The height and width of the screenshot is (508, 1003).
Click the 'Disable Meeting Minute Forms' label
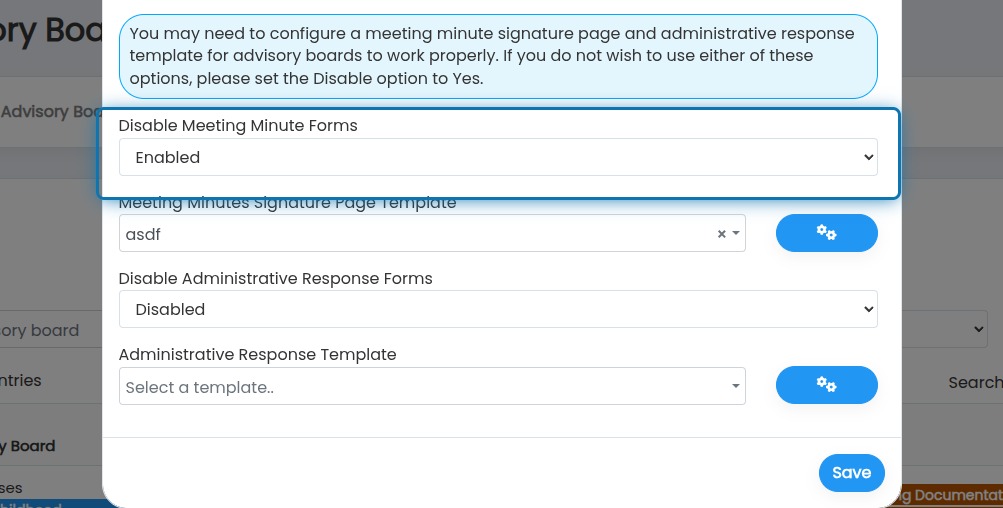238,125
